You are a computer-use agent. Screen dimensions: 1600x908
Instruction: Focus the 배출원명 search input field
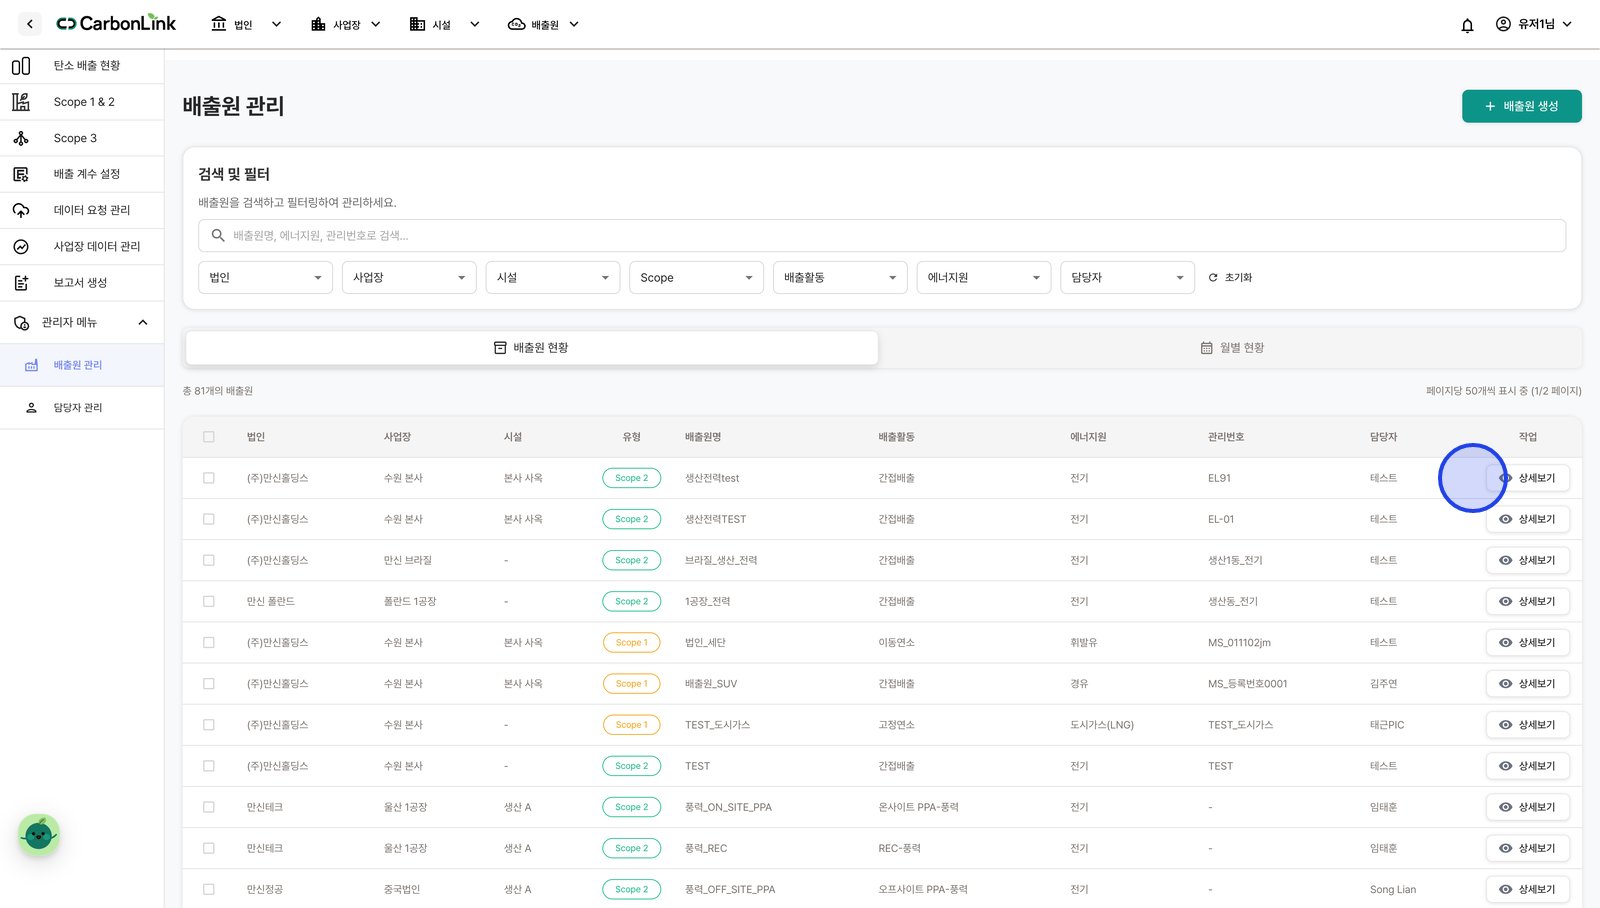pyautogui.click(x=882, y=236)
